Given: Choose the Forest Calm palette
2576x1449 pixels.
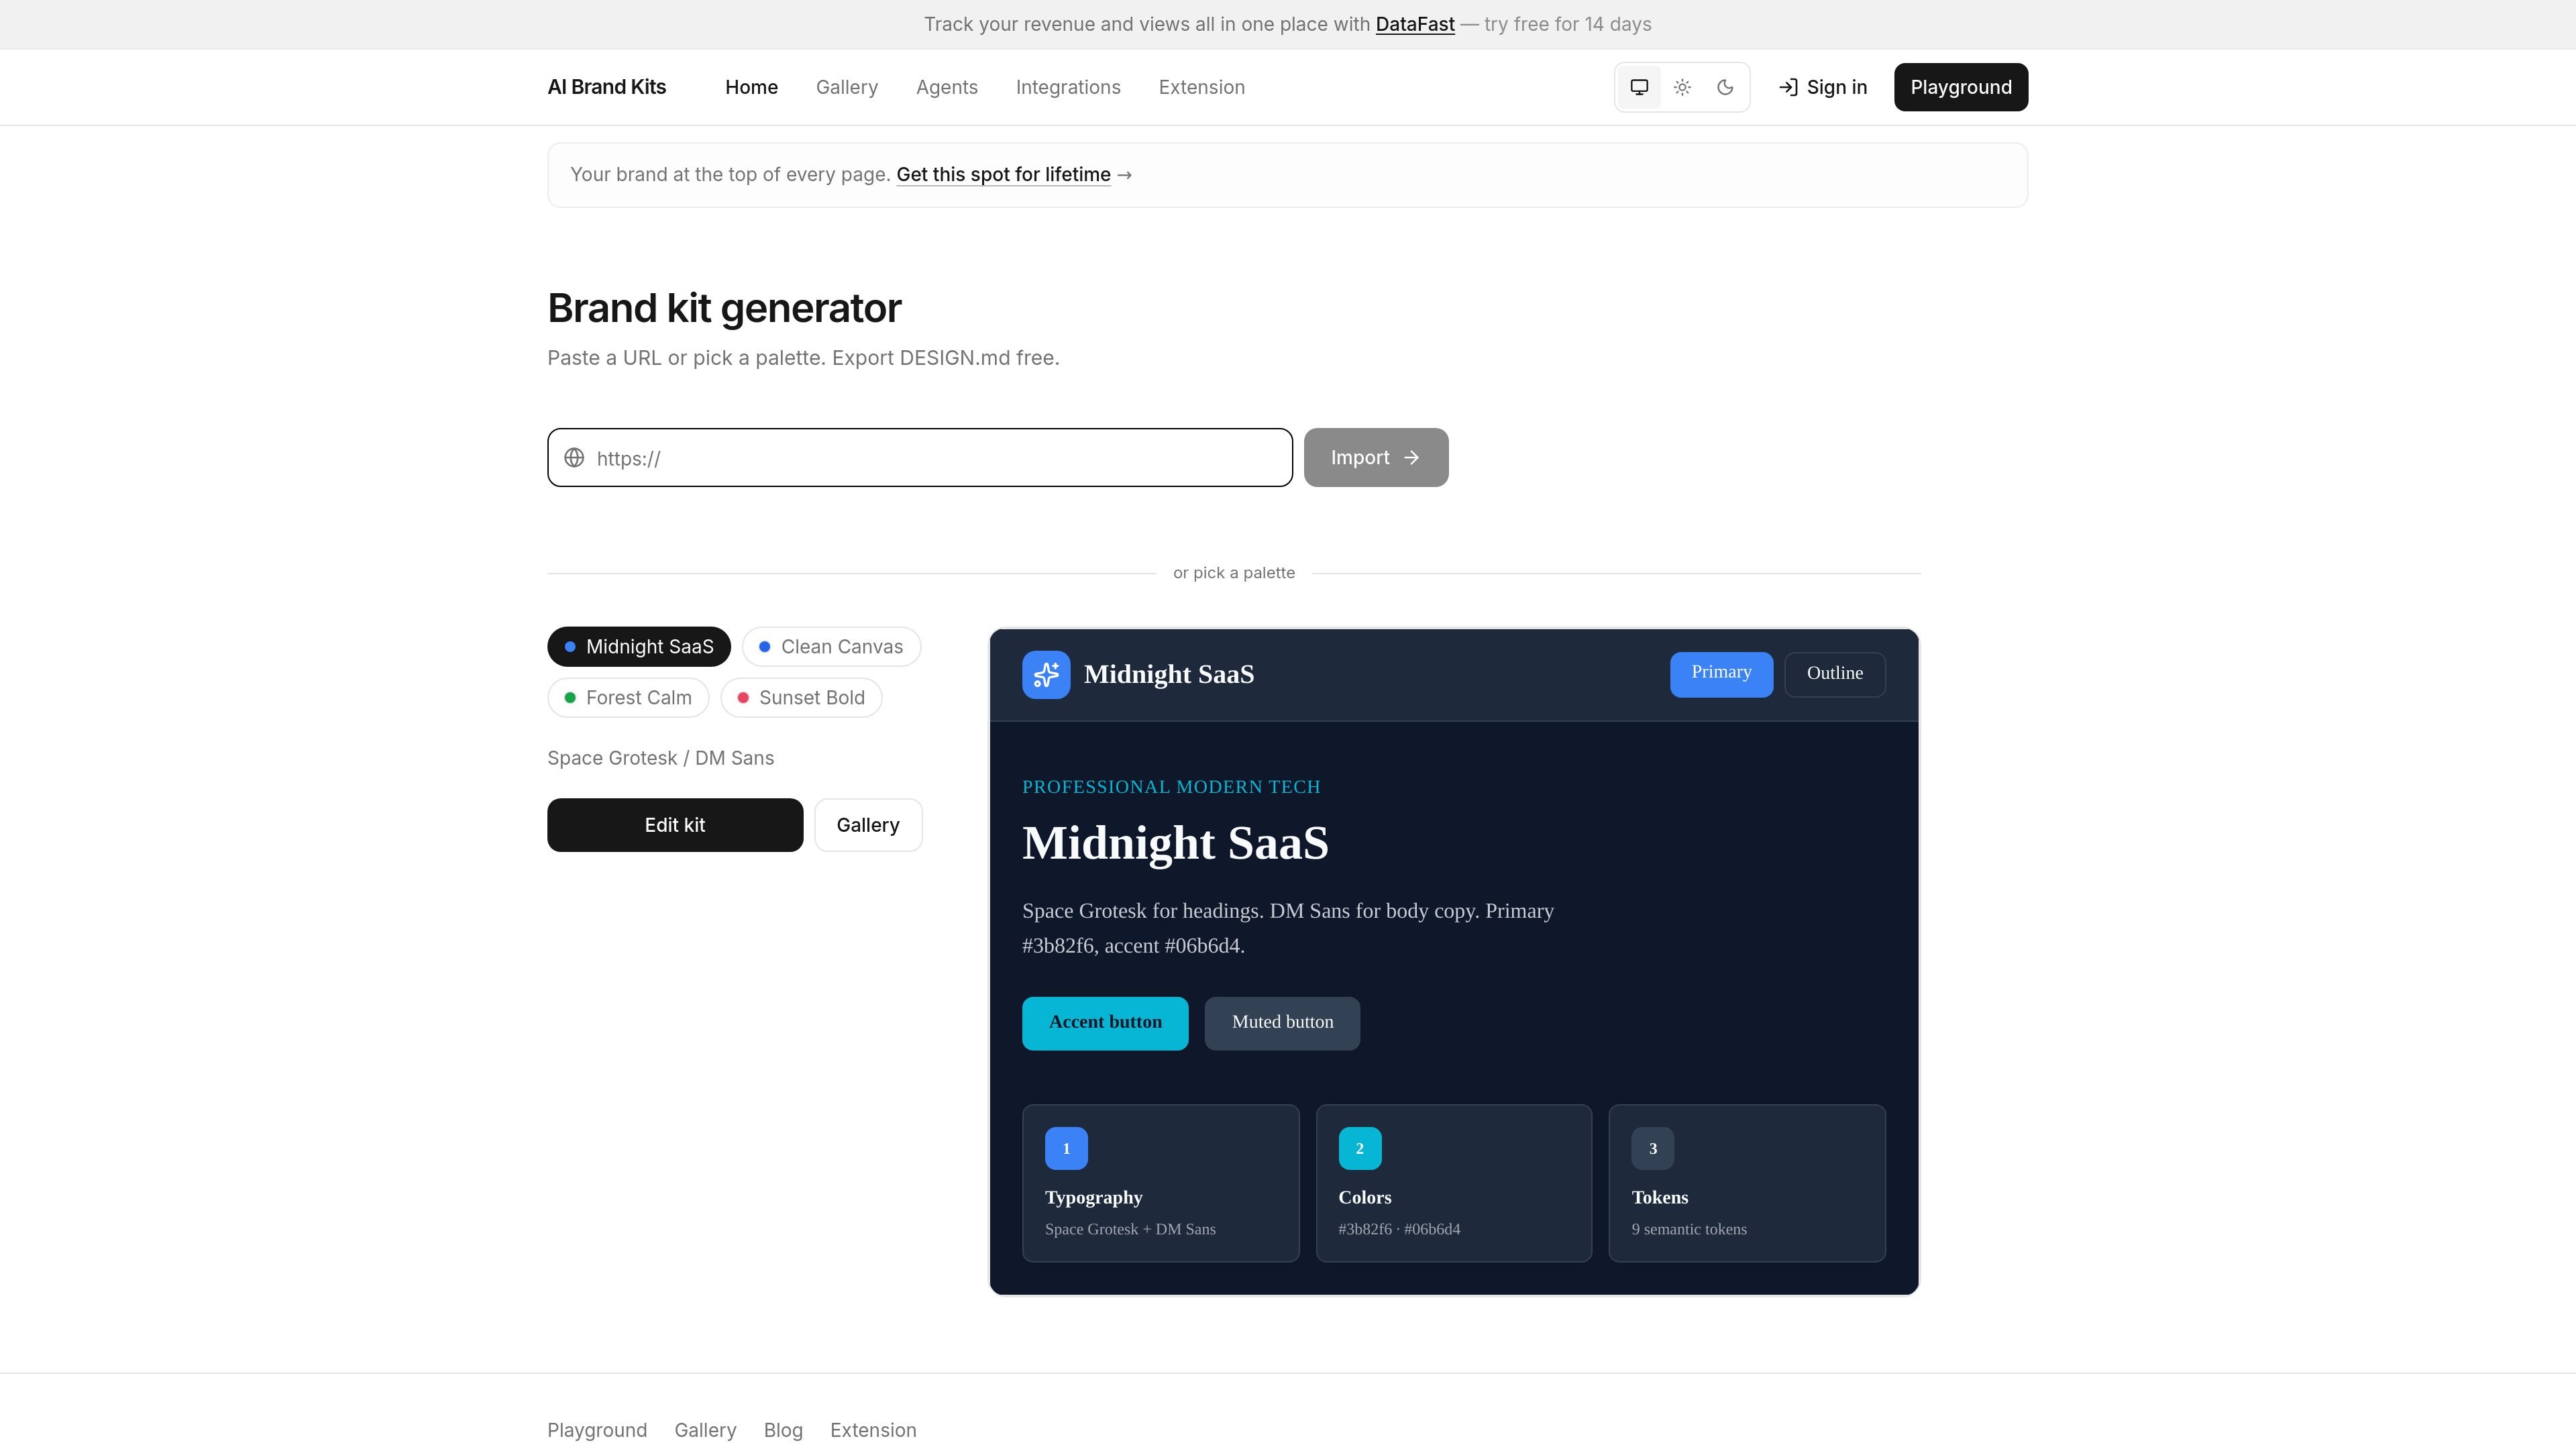Looking at the screenshot, I should tap(628, 698).
